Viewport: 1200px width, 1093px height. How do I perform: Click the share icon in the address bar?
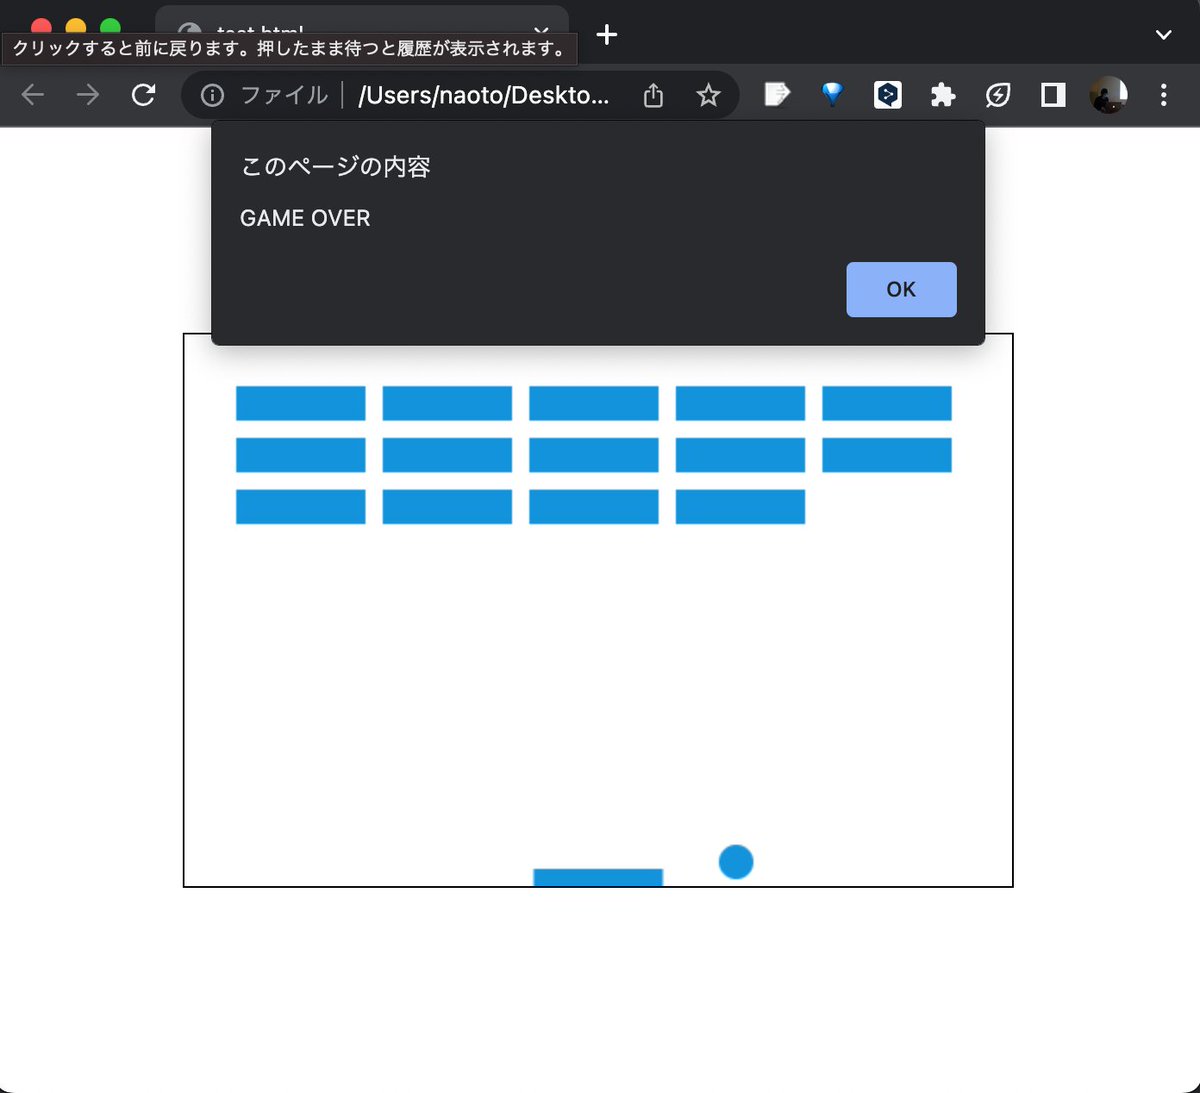tap(653, 95)
